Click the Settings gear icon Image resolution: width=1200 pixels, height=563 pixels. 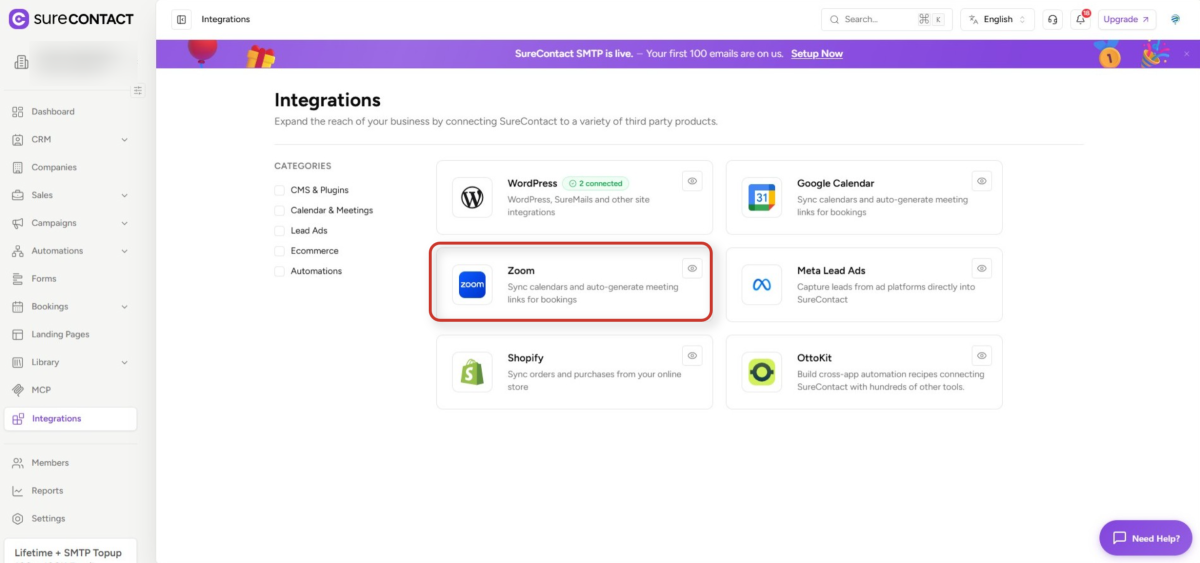(x=18, y=519)
